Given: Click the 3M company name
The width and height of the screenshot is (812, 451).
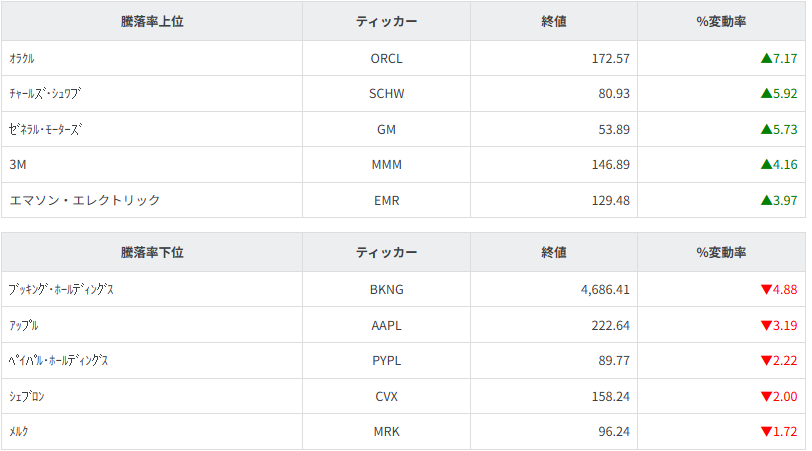Looking at the screenshot, I should pos(17,165).
